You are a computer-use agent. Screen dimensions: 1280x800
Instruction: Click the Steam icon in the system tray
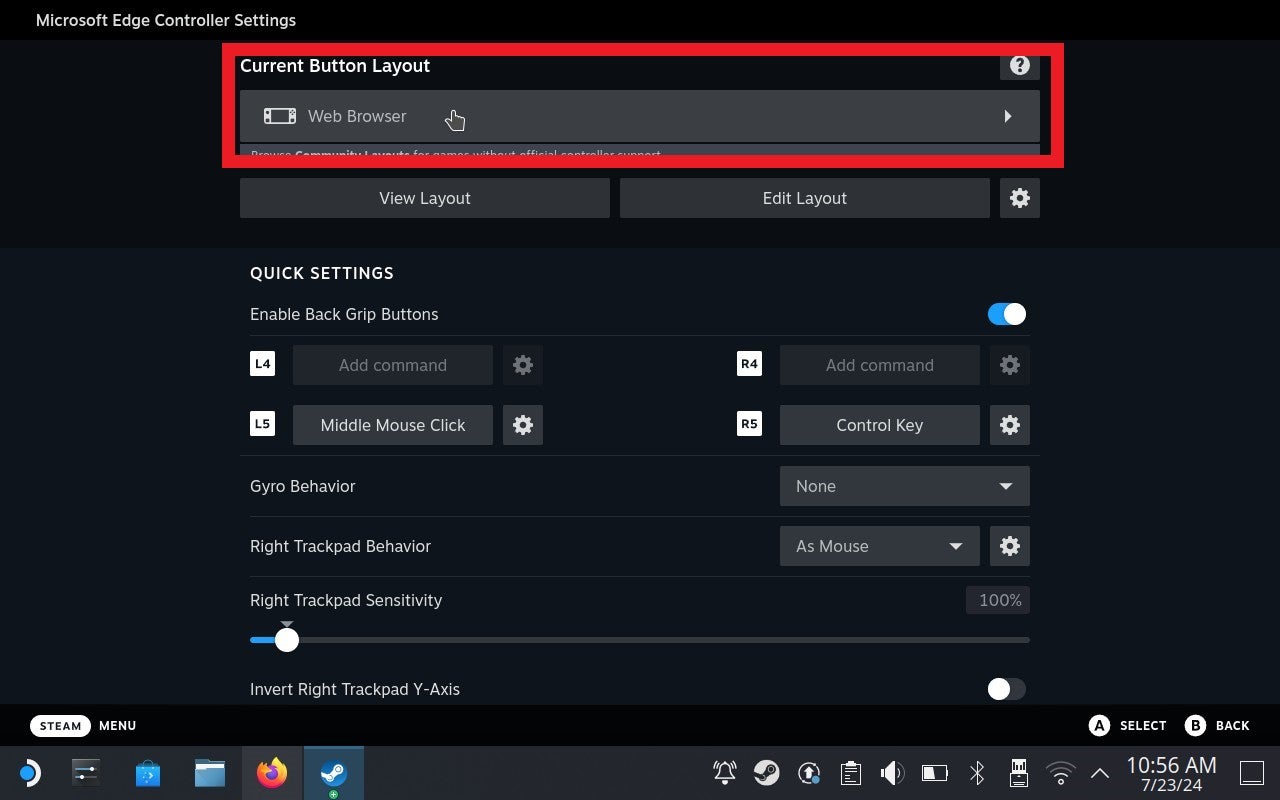tap(767, 772)
